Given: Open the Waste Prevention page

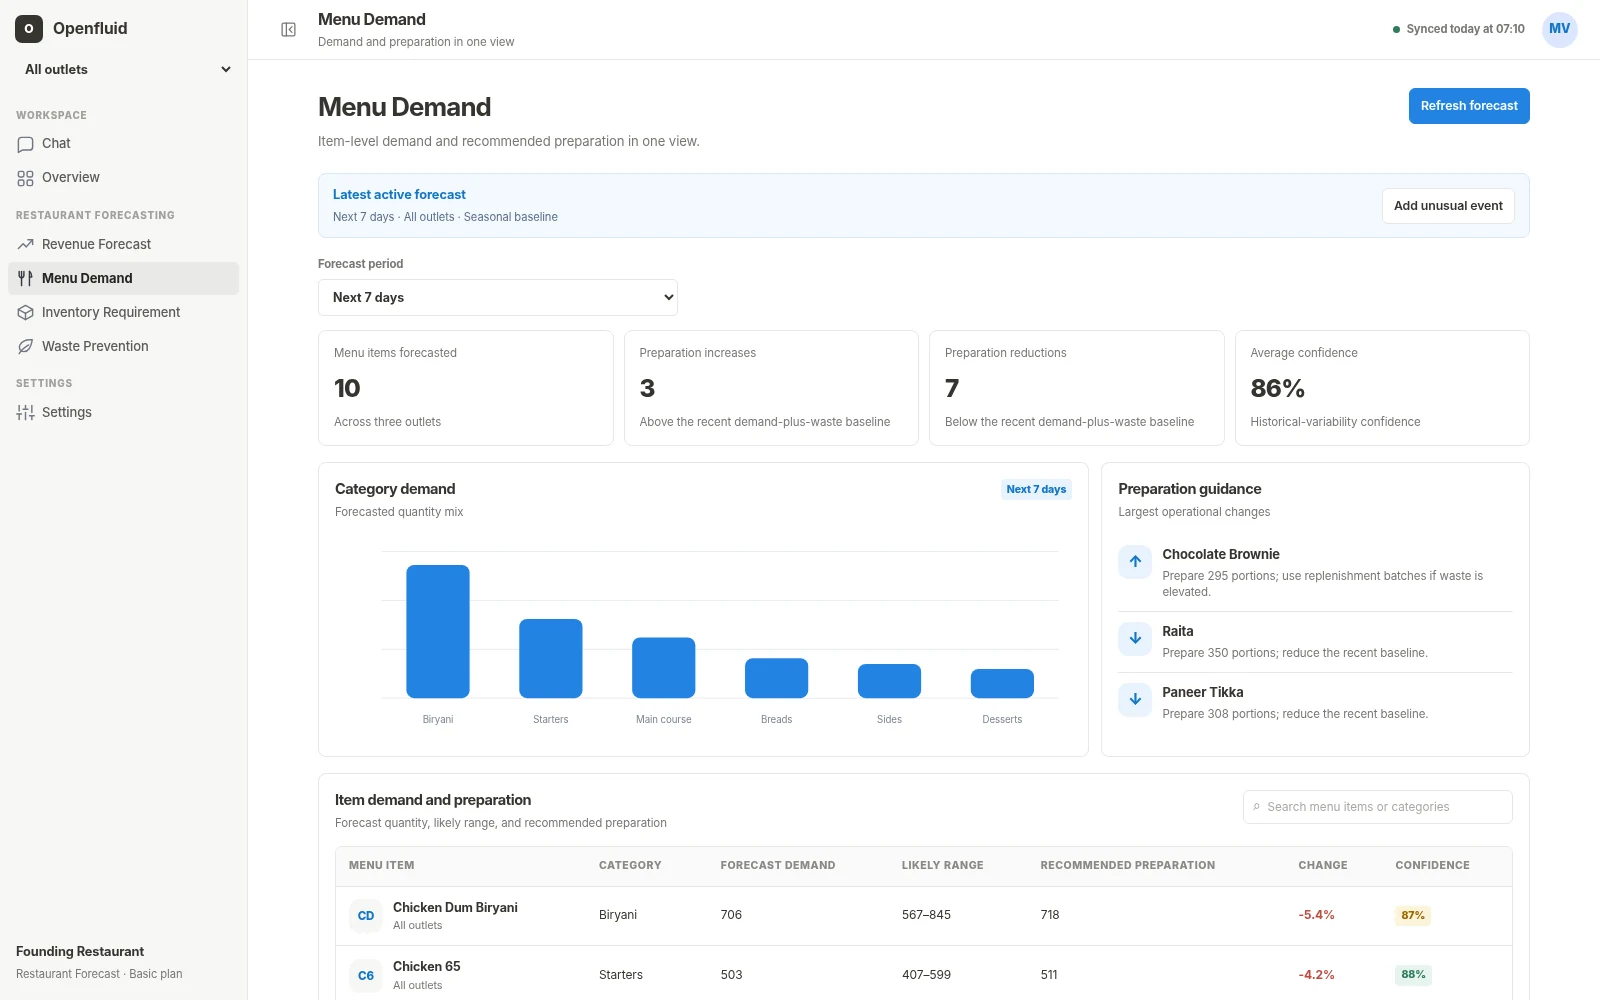Looking at the screenshot, I should point(123,347).
